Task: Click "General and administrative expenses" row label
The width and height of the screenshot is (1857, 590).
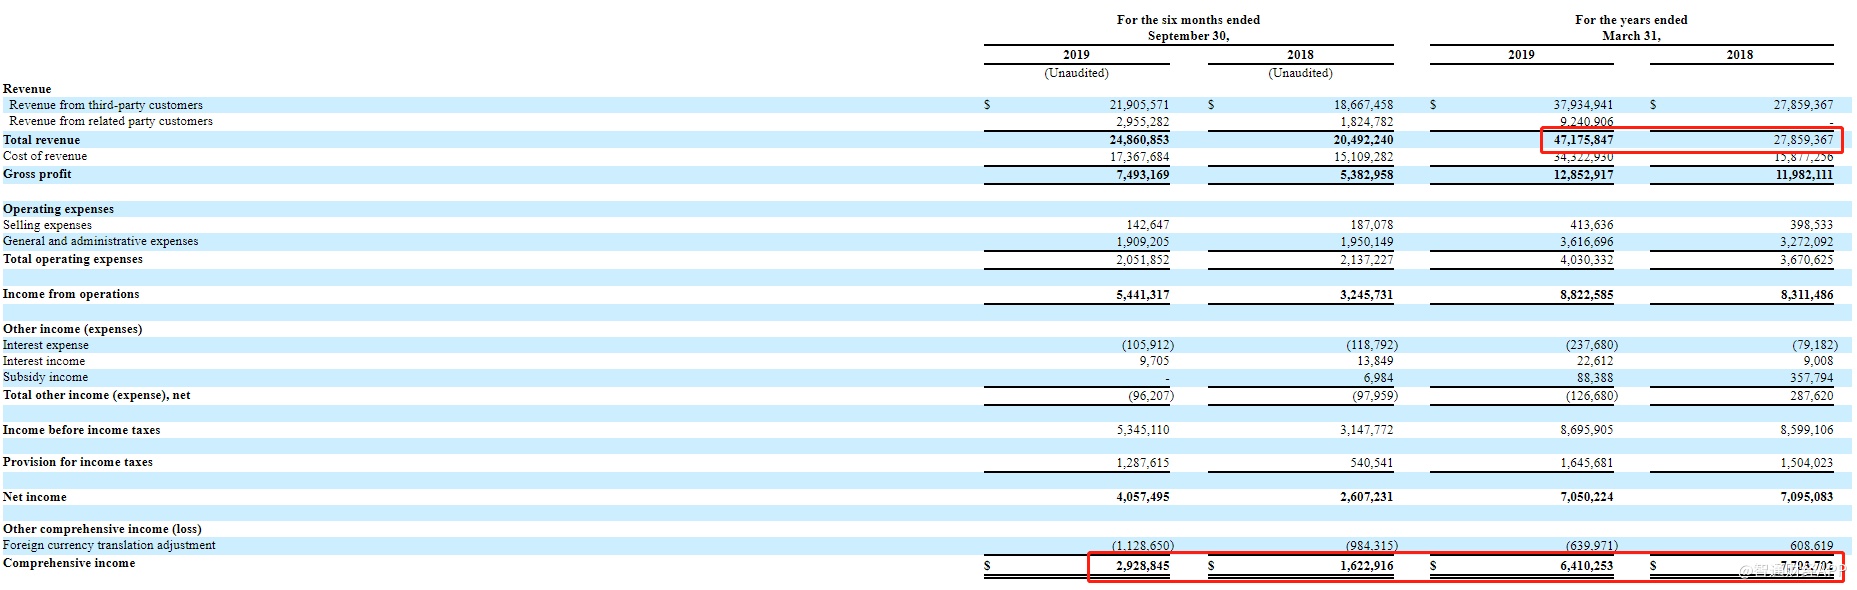Action: [x=100, y=241]
